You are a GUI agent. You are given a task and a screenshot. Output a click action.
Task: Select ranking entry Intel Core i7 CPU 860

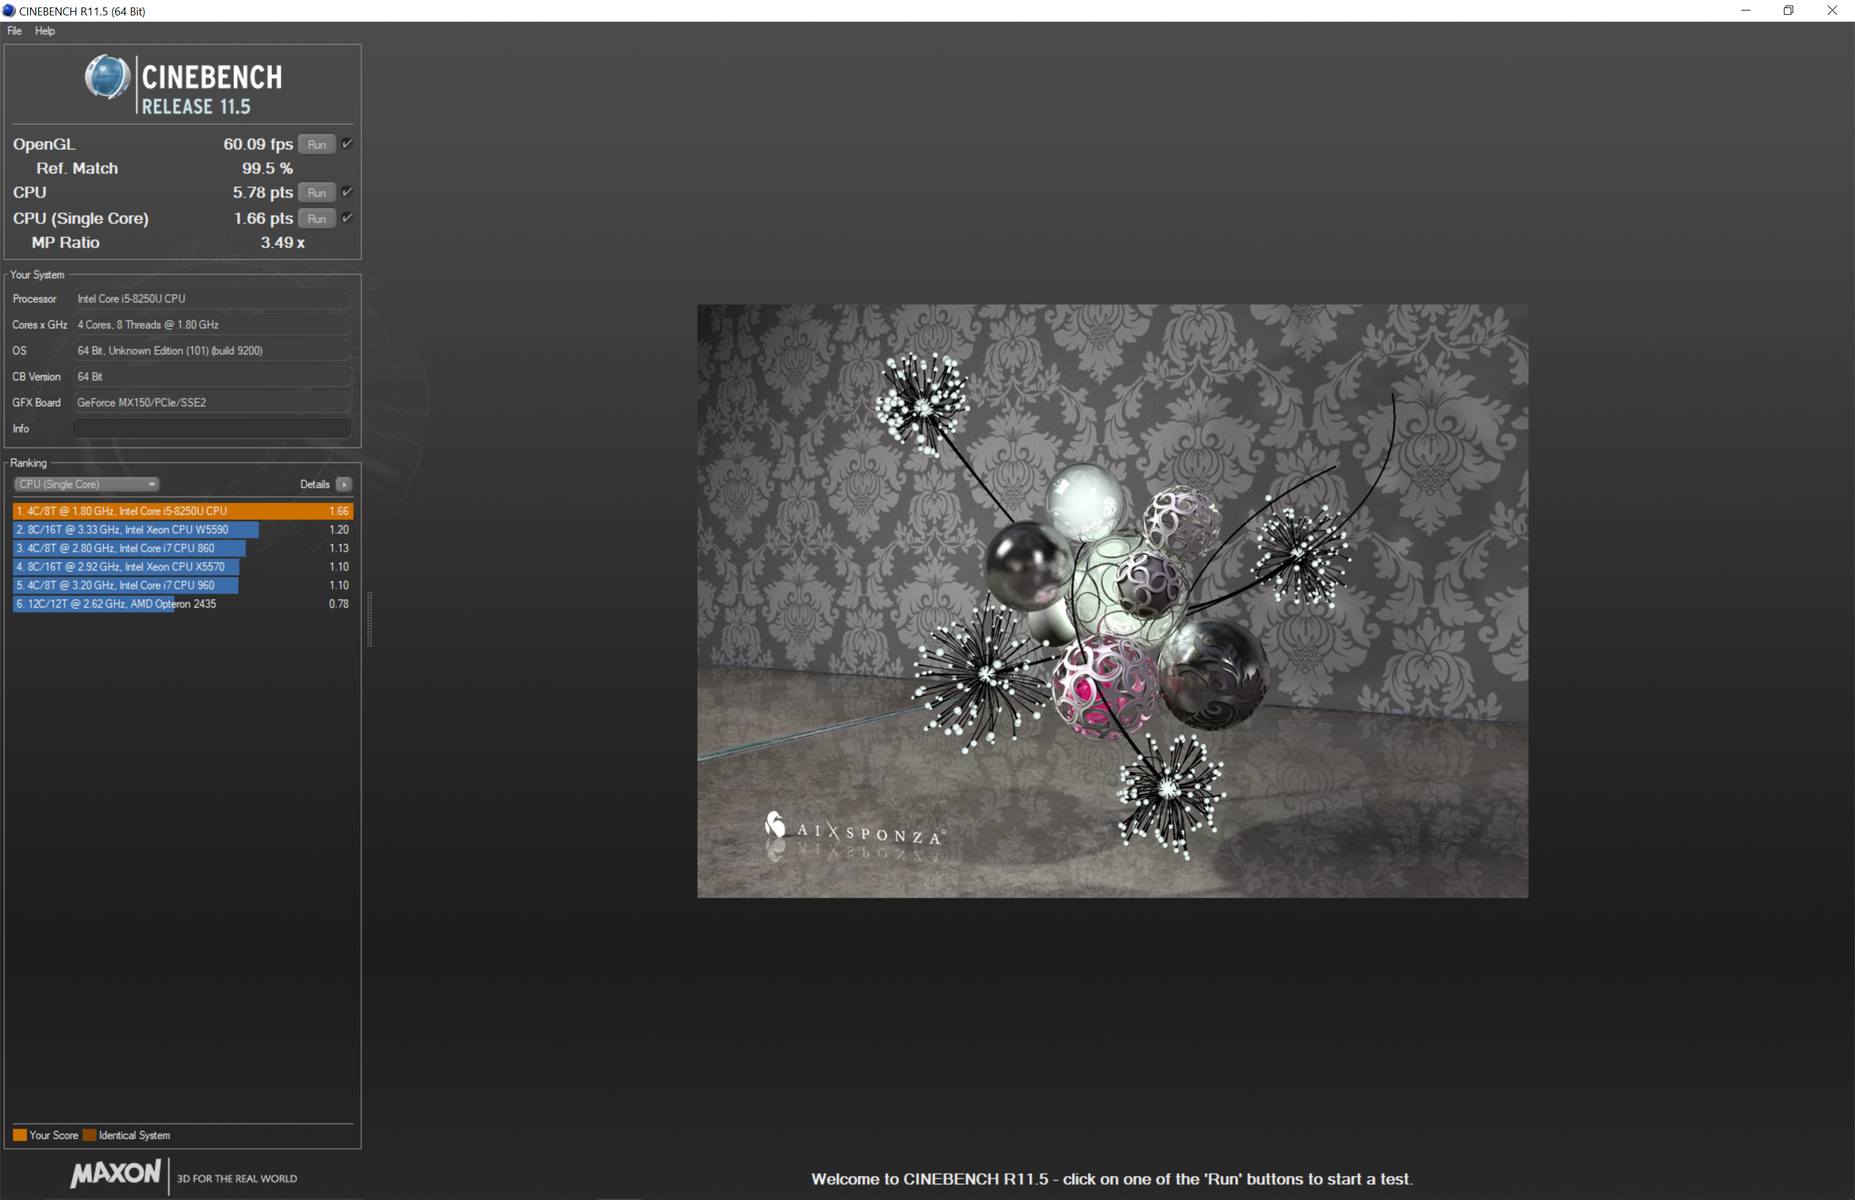[x=182, y=548]
